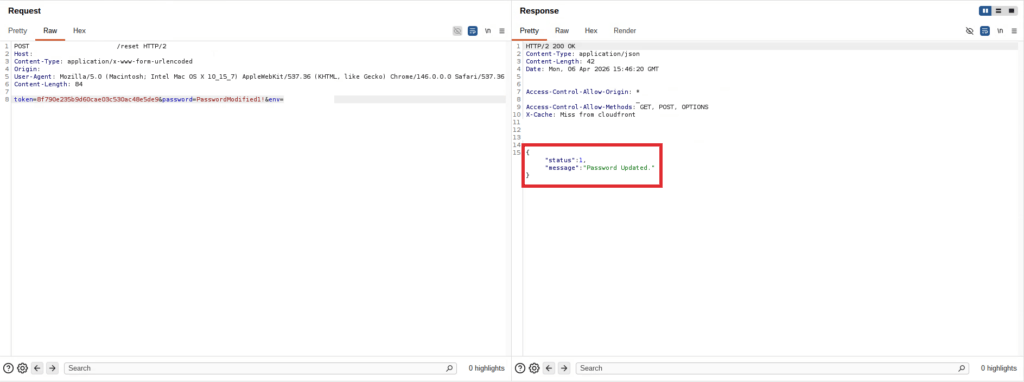Toggle show newline characters in Request
The height and width of the screenshot is (382, 1024).
coord(488,31)
